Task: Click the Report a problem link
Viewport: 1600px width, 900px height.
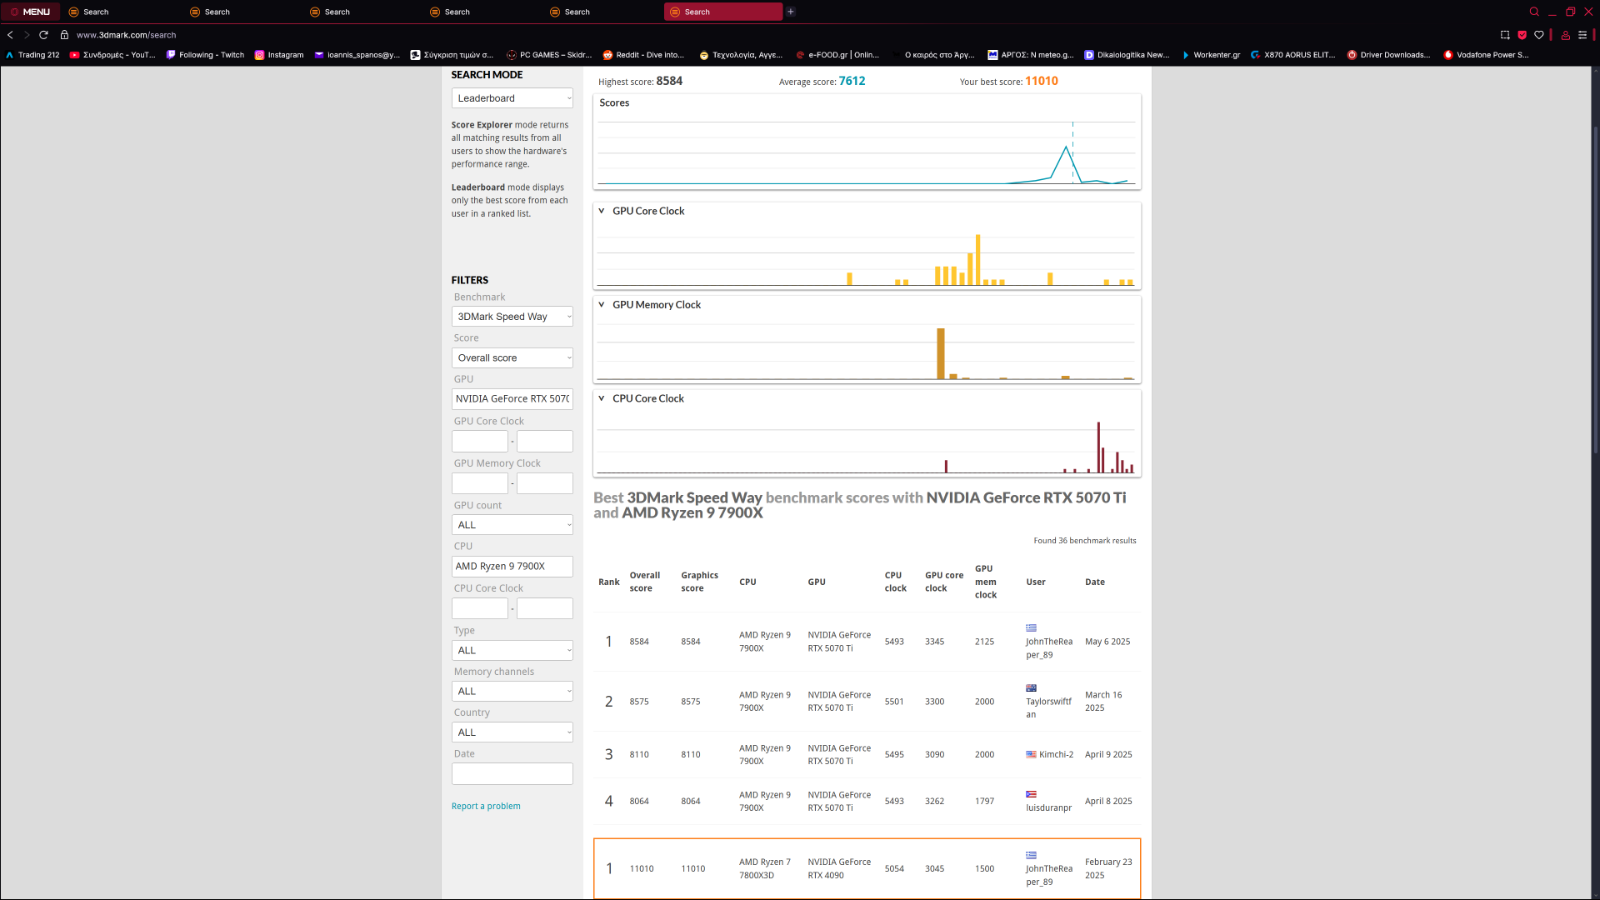Action: click(486, 806)
